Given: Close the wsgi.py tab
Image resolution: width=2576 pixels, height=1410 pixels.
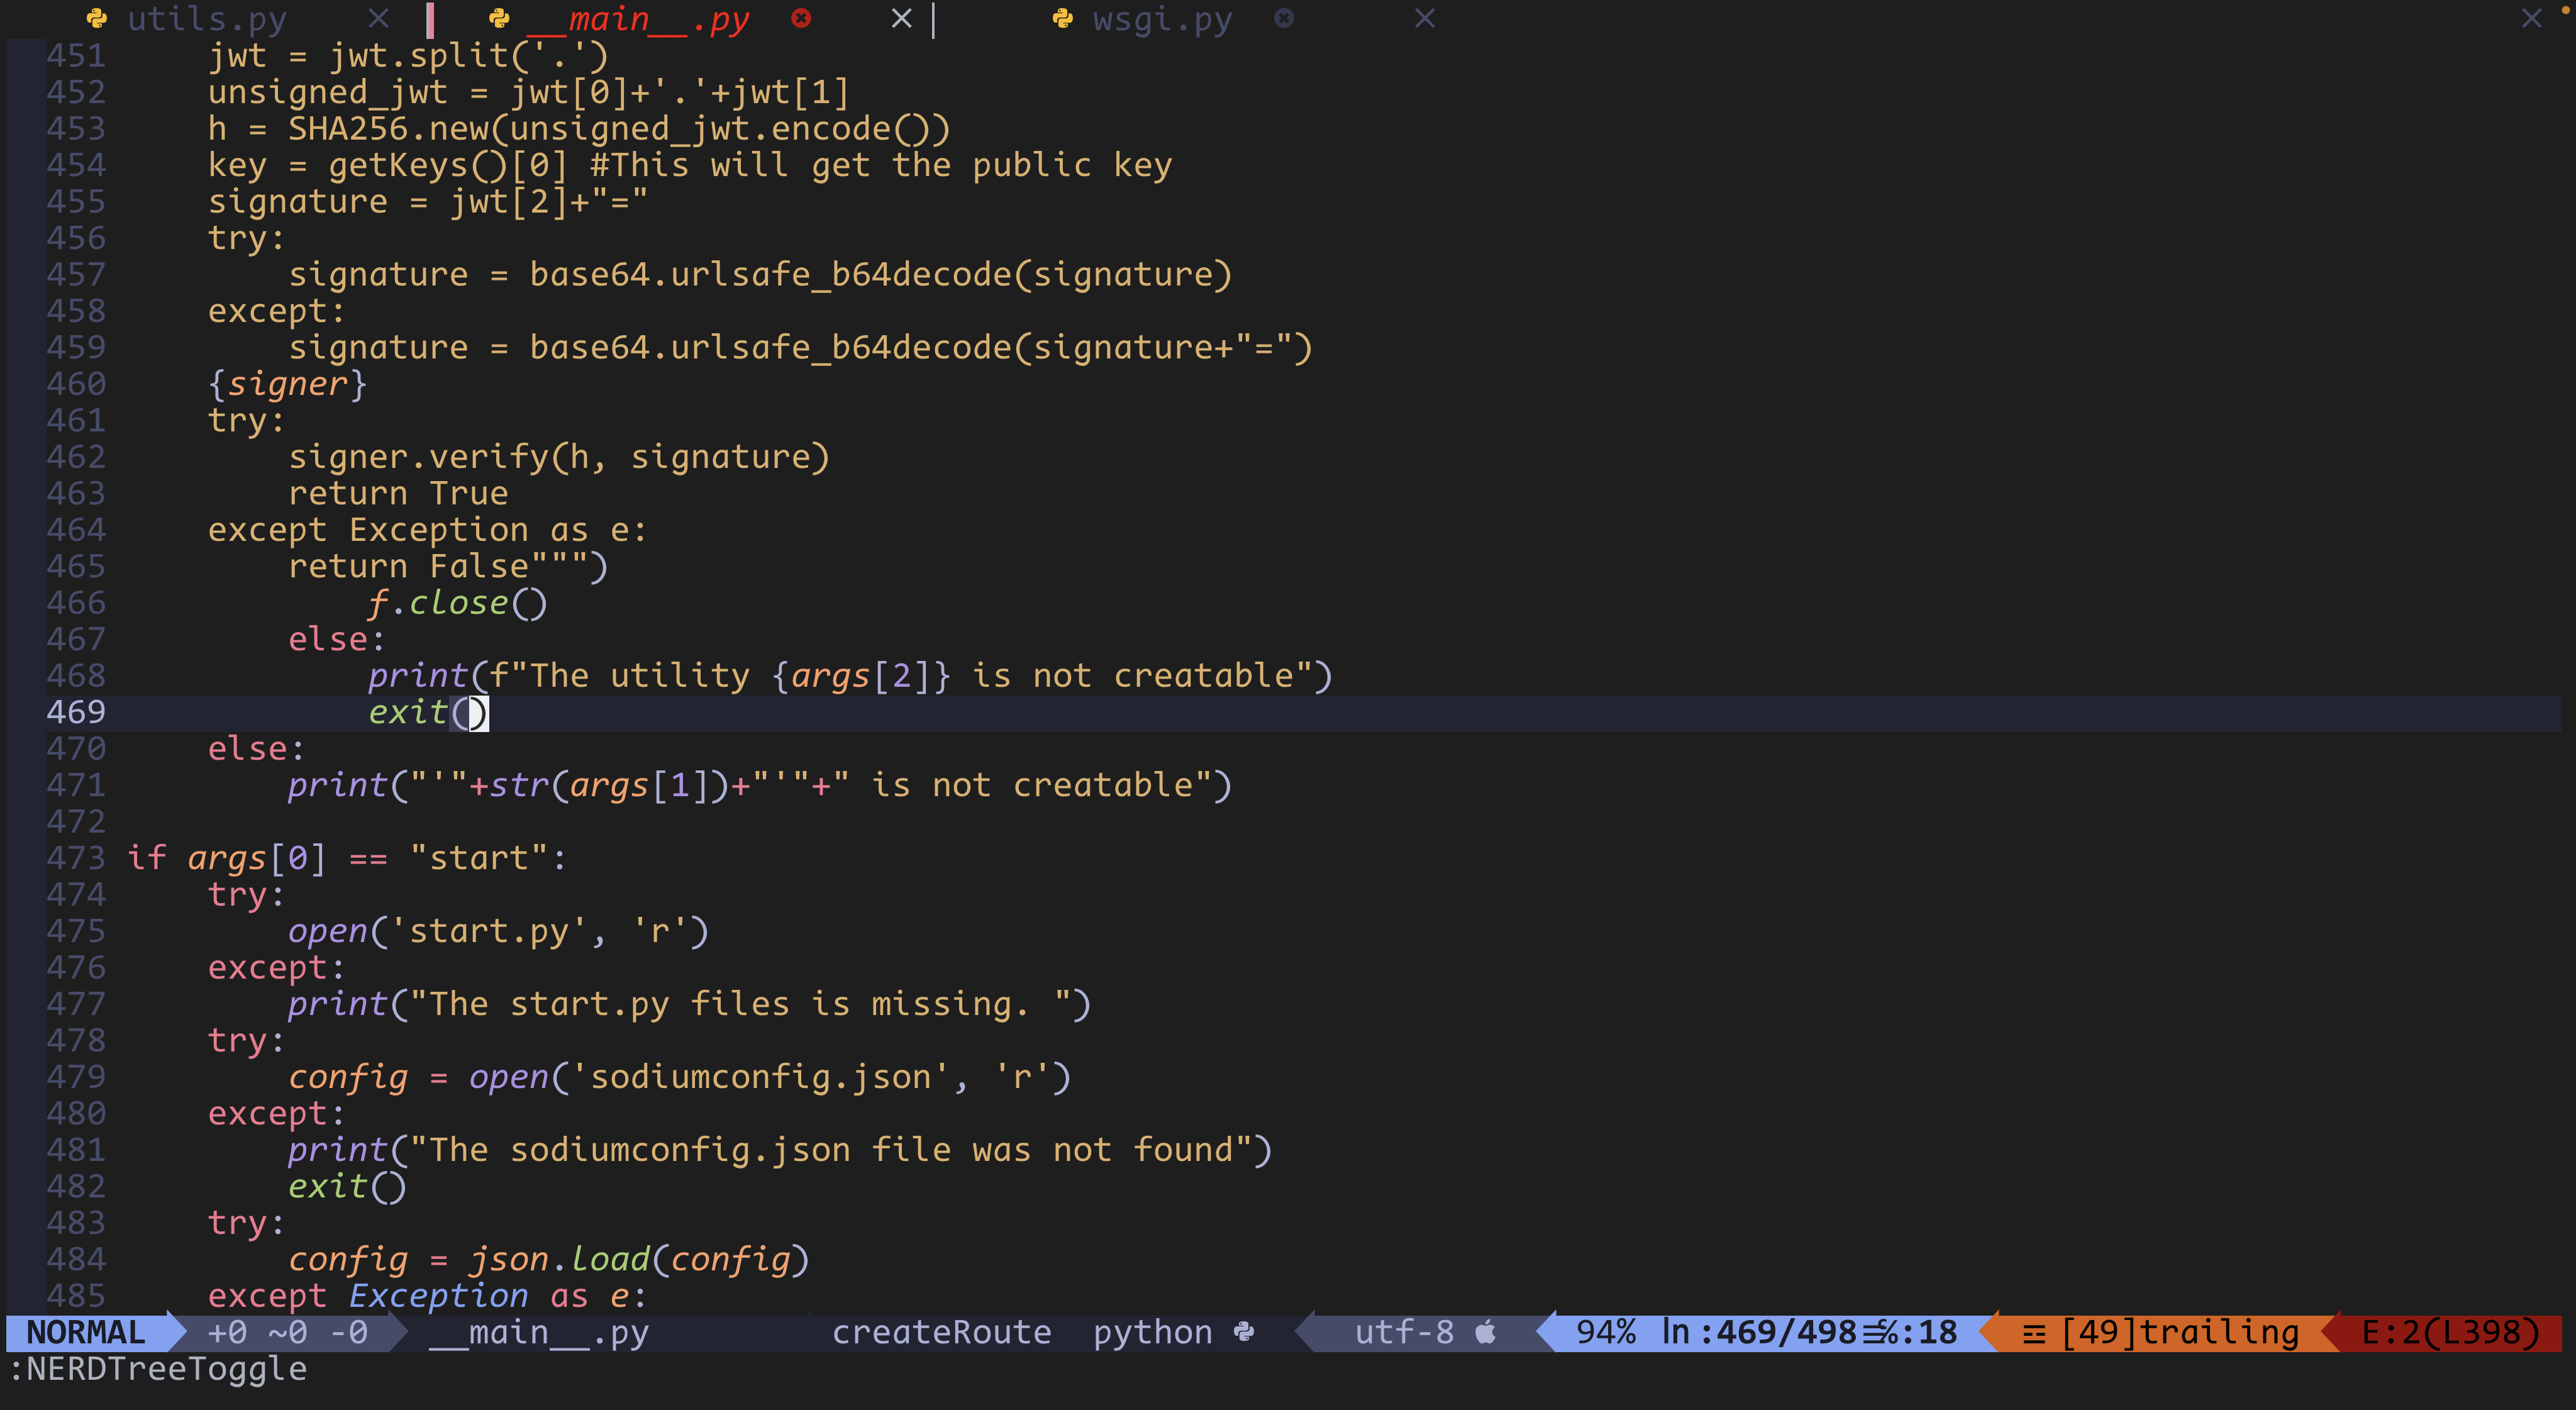Looking at the screenshot, I should coord(1425,19).
